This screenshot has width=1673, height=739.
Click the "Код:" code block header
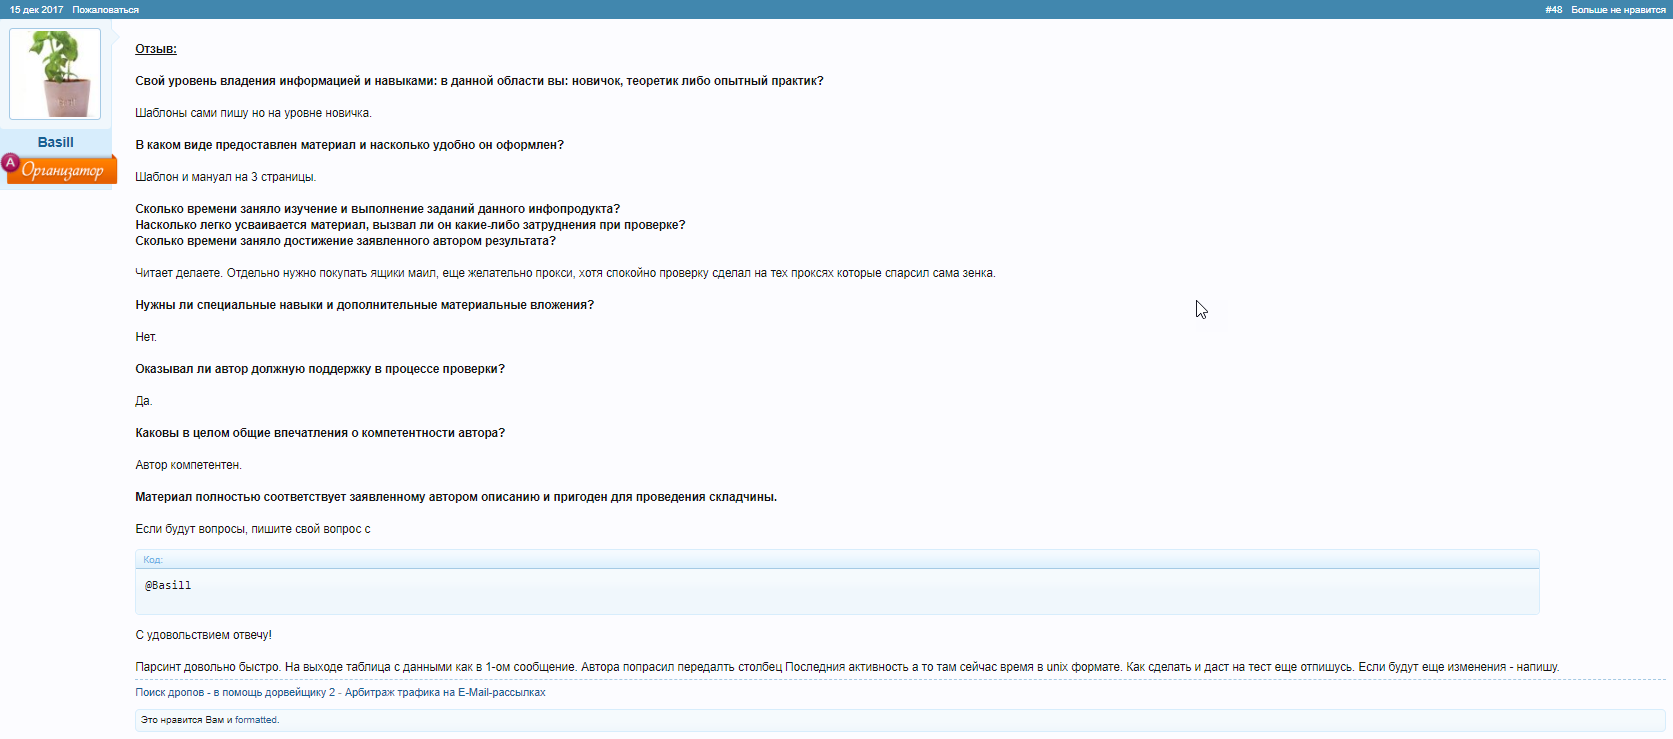click(x=153, y=560)
